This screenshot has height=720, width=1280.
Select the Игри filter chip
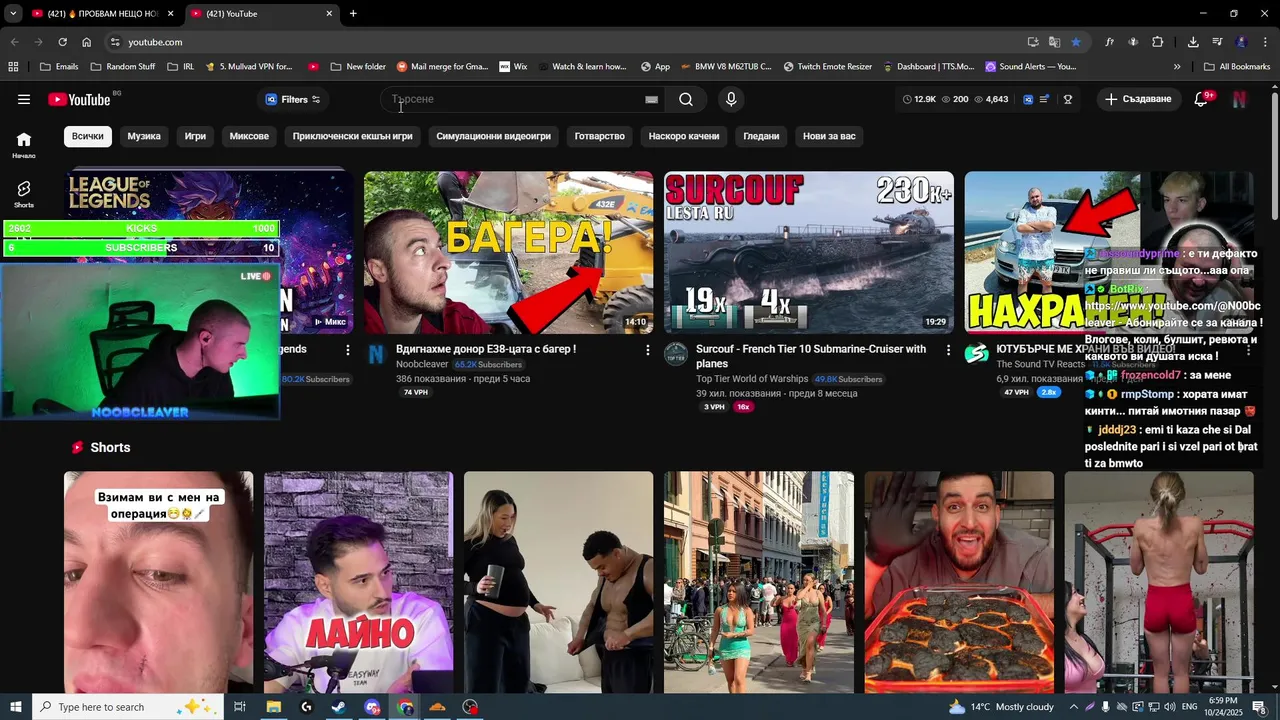point(195,136)
